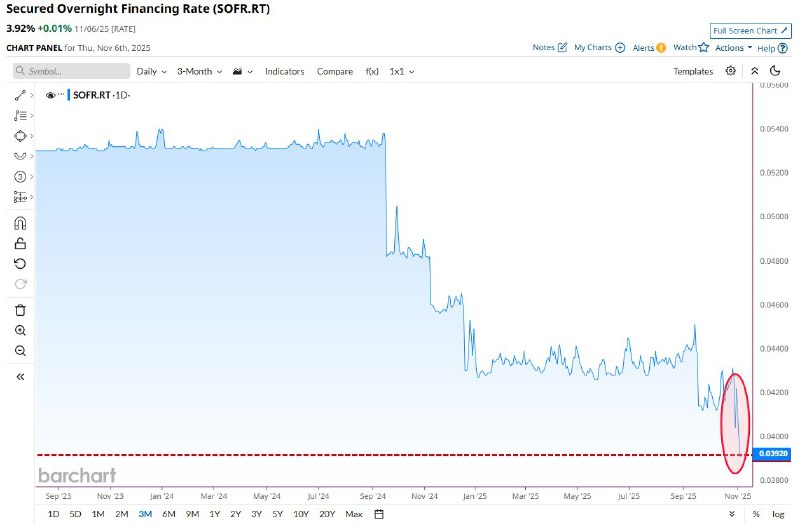Expand line tool options arrow
800x528 pixels.
tap(32, 95)
